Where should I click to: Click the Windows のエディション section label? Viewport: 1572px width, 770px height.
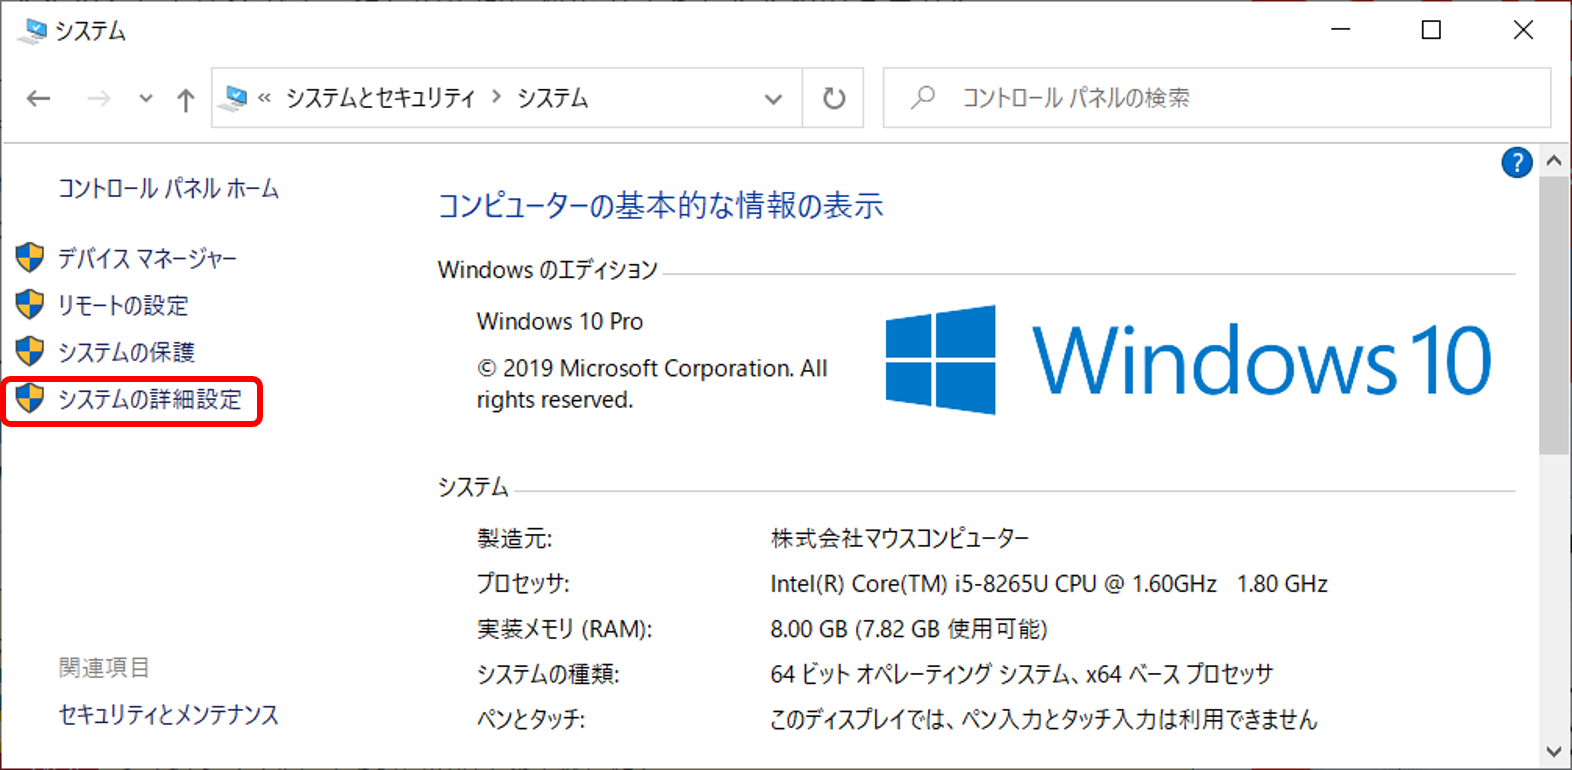pos(547,269)
